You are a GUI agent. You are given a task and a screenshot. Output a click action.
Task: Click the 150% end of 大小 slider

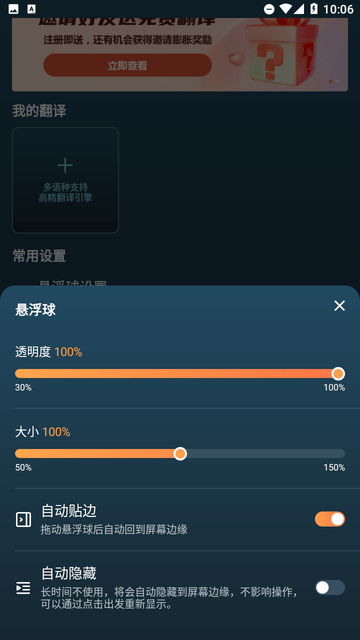(334, 467)
